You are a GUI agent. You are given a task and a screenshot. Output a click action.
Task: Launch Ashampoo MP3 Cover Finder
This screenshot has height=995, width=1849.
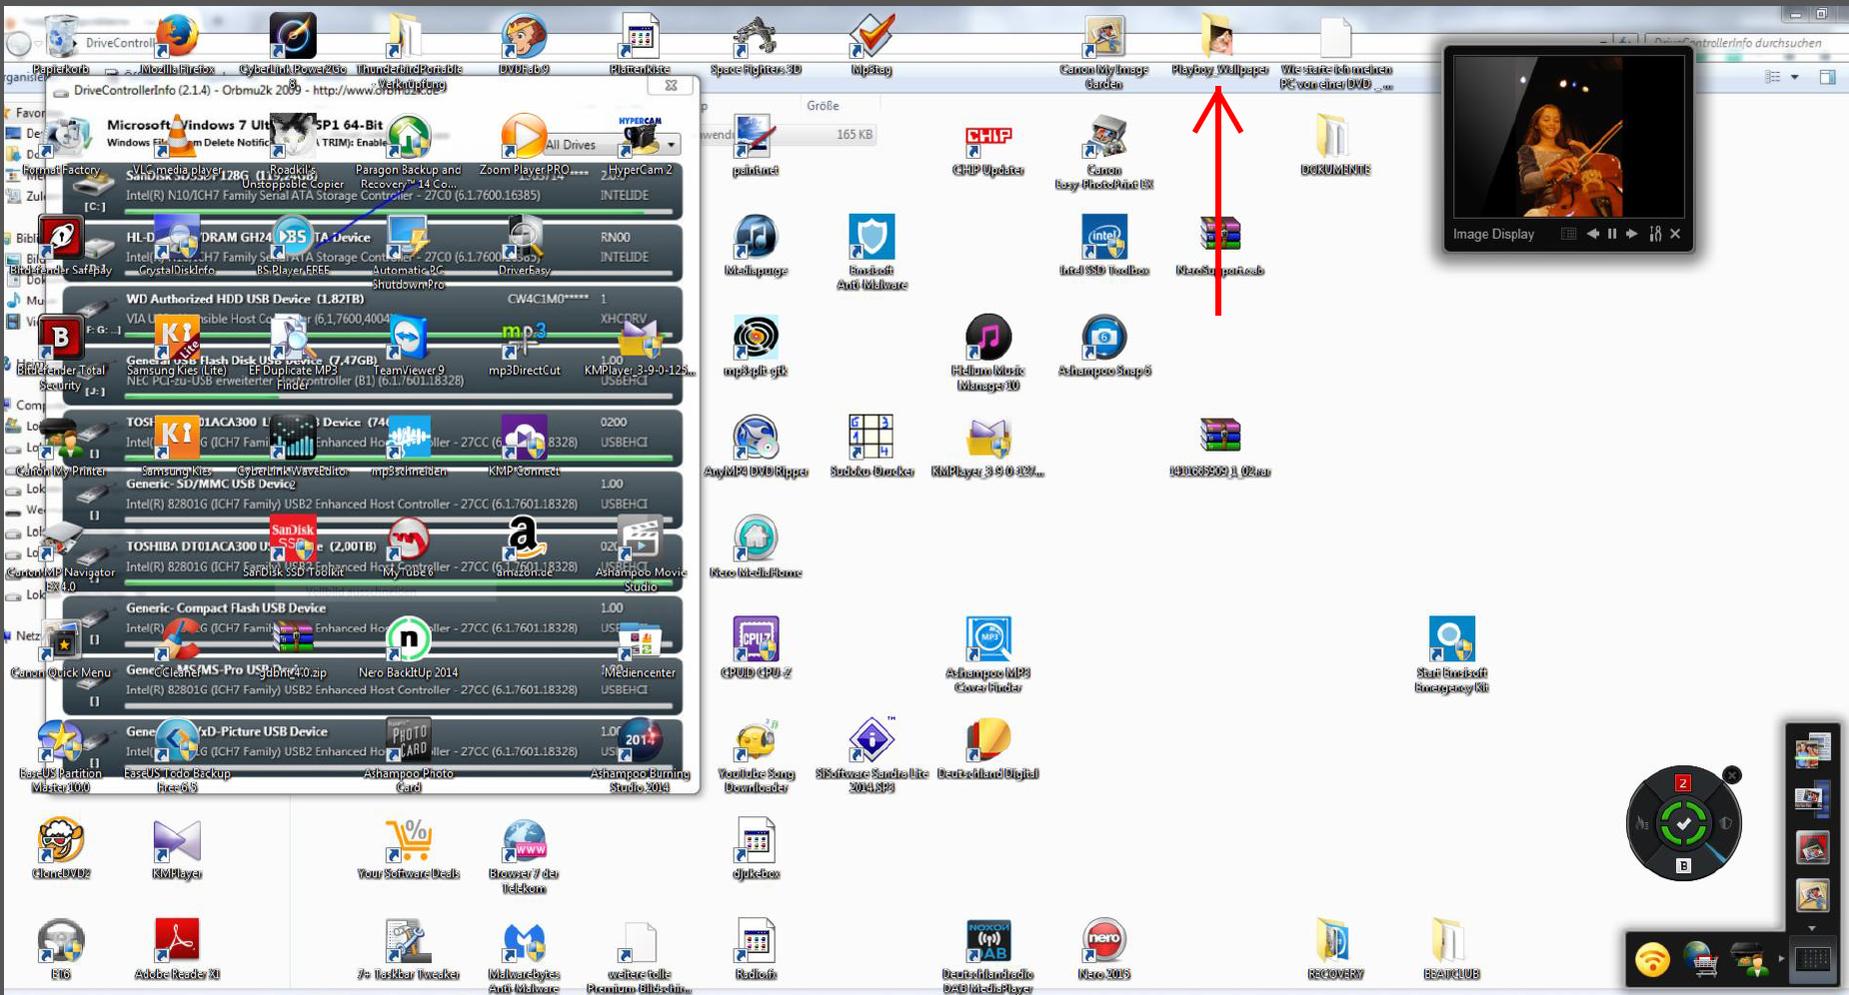[x=988, y=655]
